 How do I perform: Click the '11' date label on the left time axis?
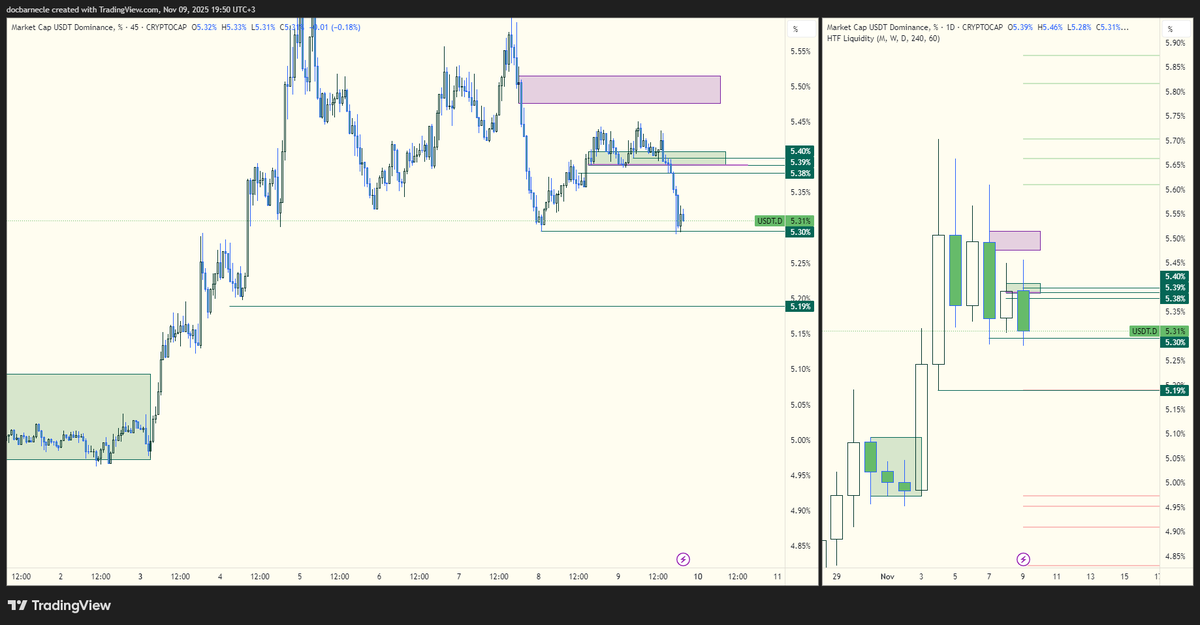pyautogui.click(x=777, y=576)
